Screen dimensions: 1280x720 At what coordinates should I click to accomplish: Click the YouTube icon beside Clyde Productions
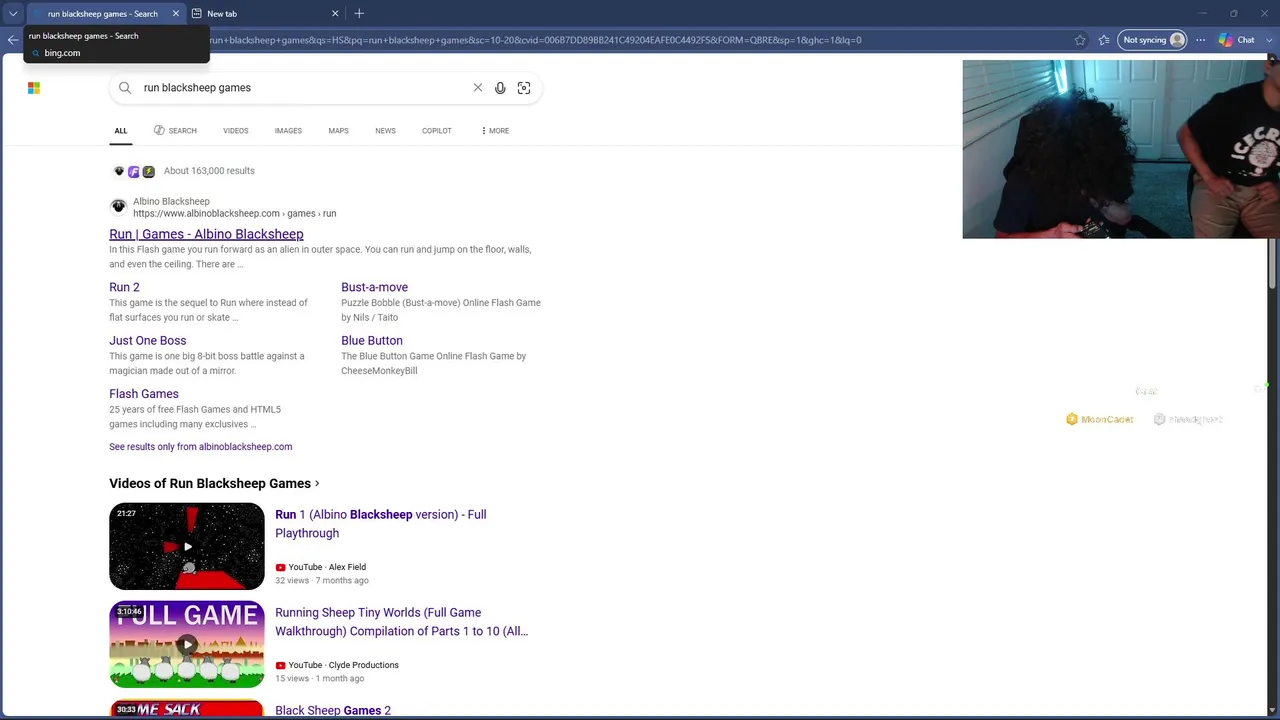280,665
